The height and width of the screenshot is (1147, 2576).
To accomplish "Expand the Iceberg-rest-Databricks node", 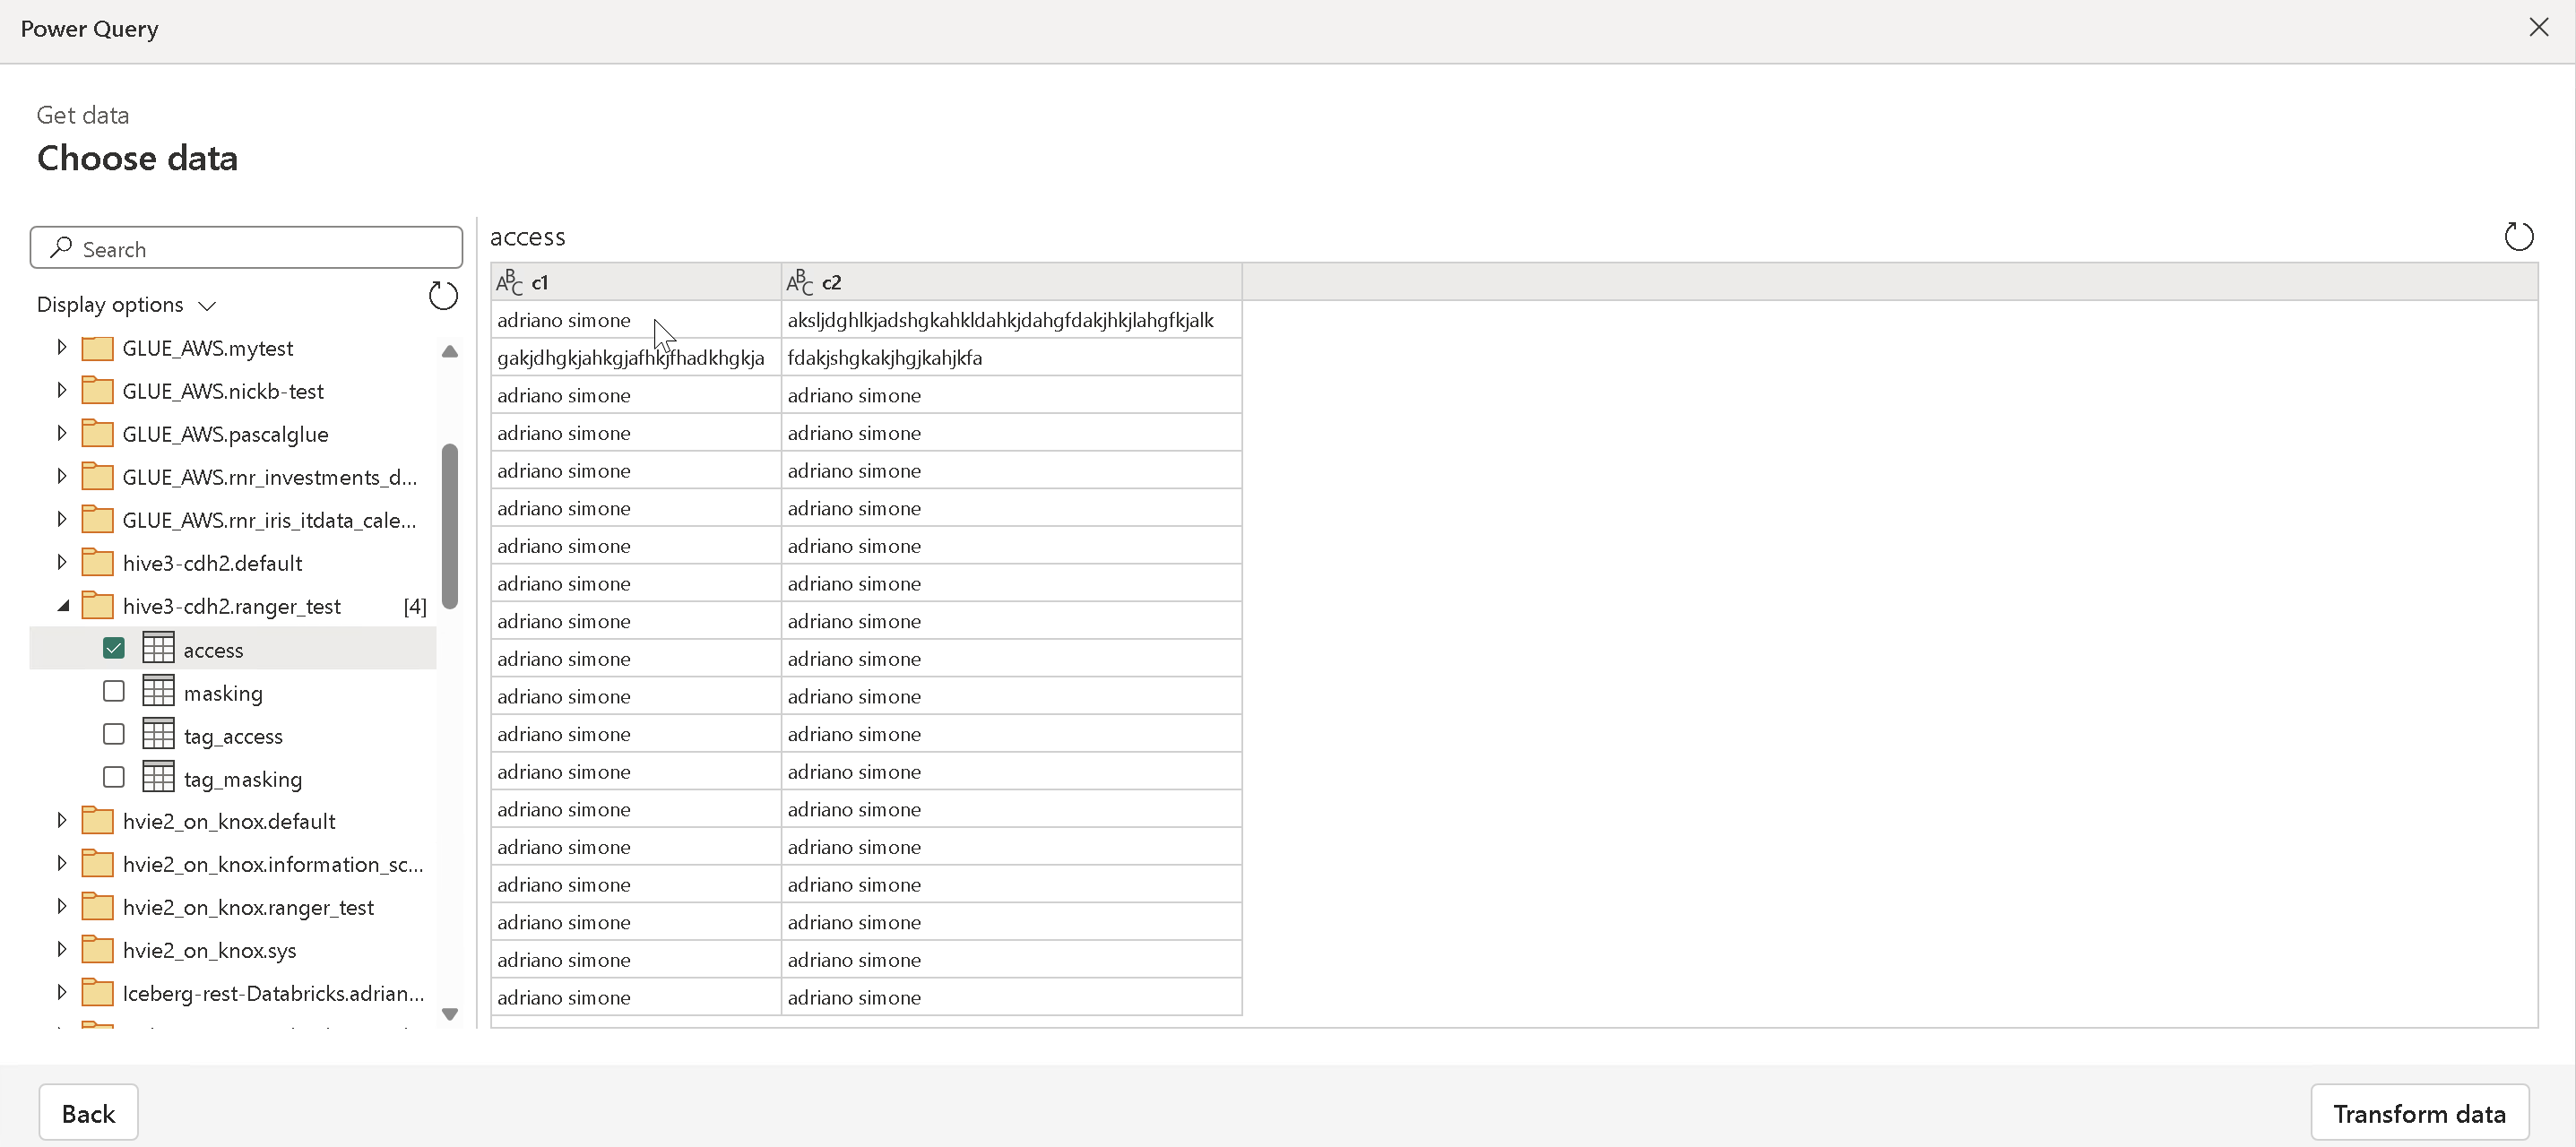I will pos(61,993).
